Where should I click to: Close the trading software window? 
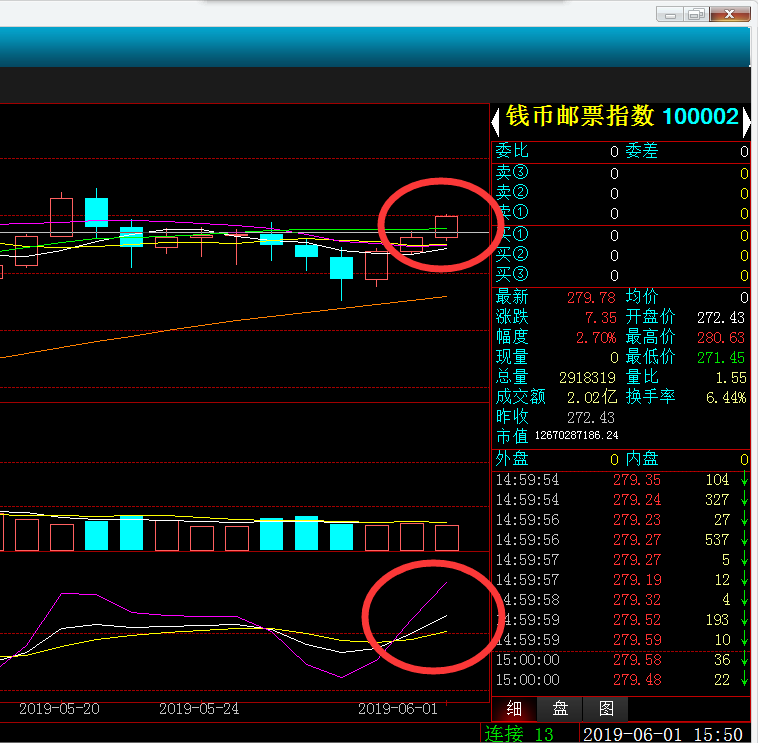click(x=732, y=14)
